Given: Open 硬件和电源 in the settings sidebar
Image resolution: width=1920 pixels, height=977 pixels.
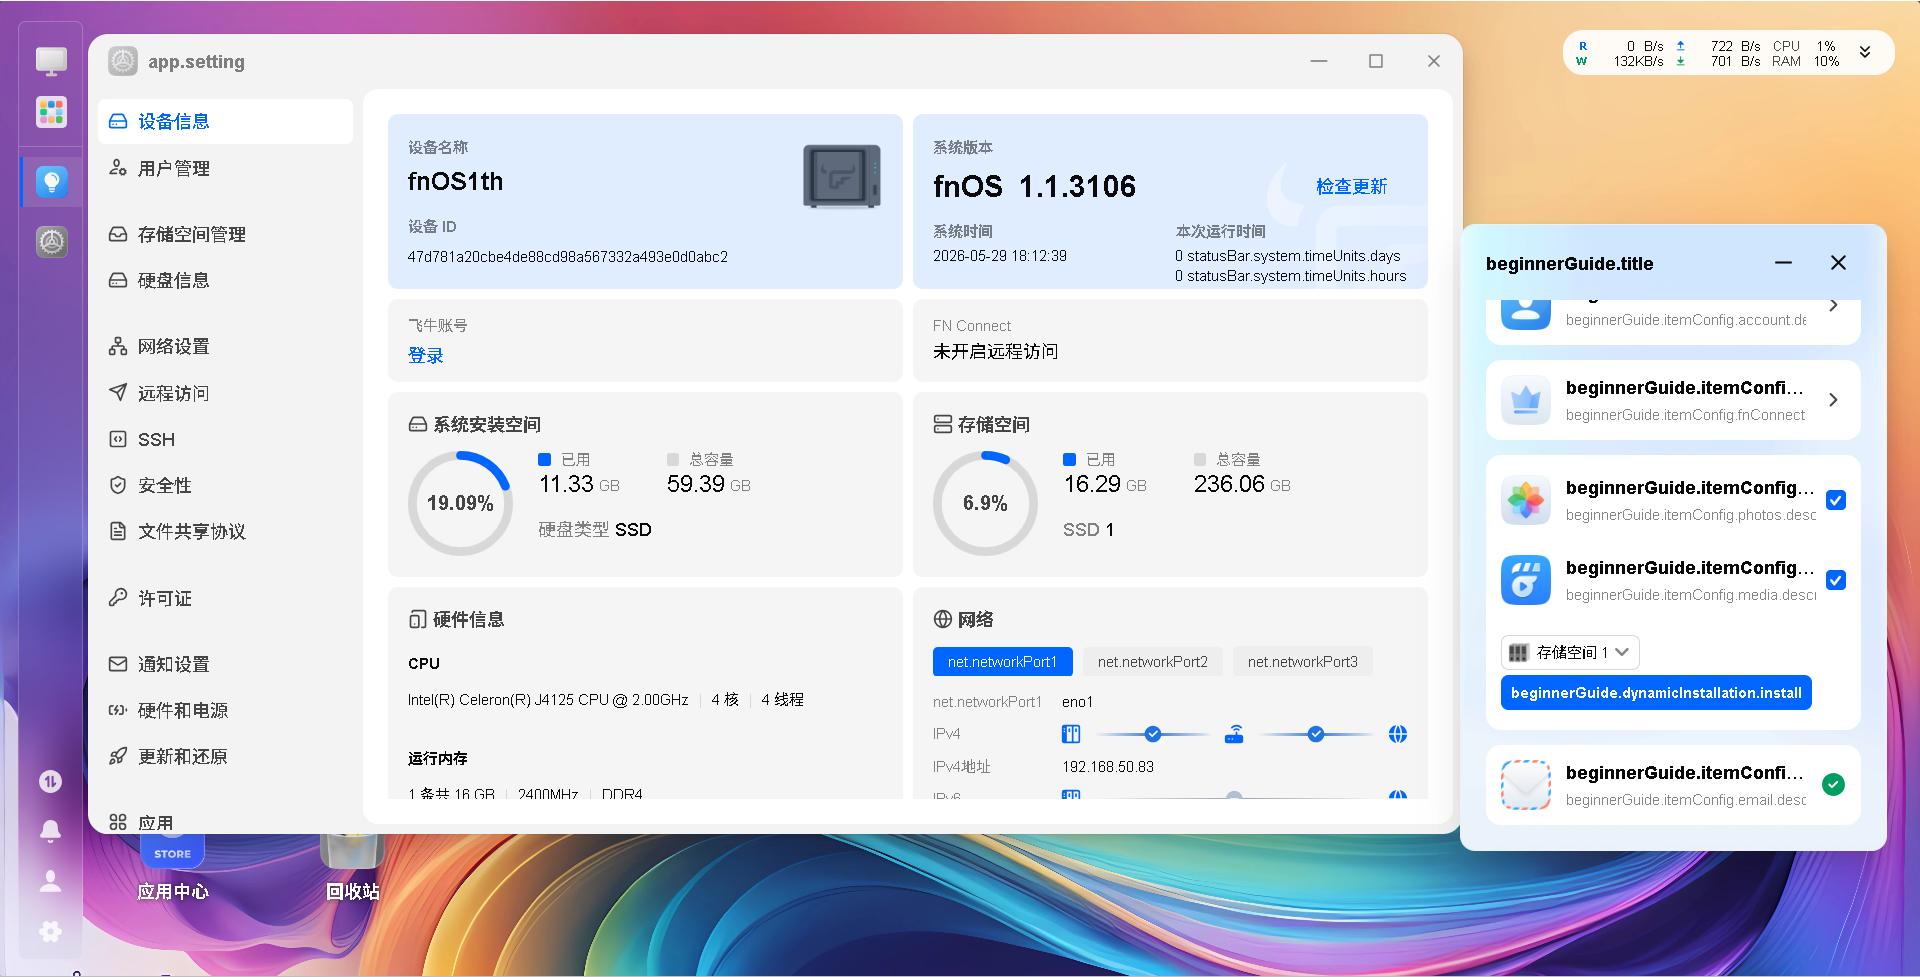Looking at the screenshot, I should (226, 710).
